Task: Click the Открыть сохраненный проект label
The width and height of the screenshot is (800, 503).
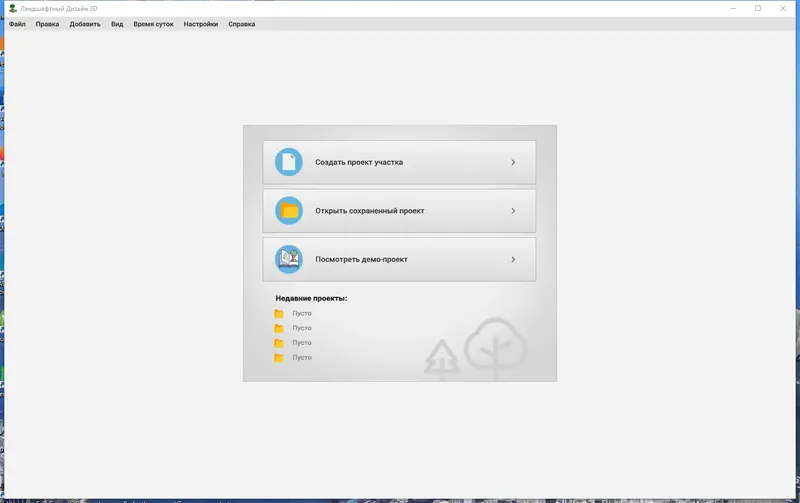Action: tap(369, 211)
